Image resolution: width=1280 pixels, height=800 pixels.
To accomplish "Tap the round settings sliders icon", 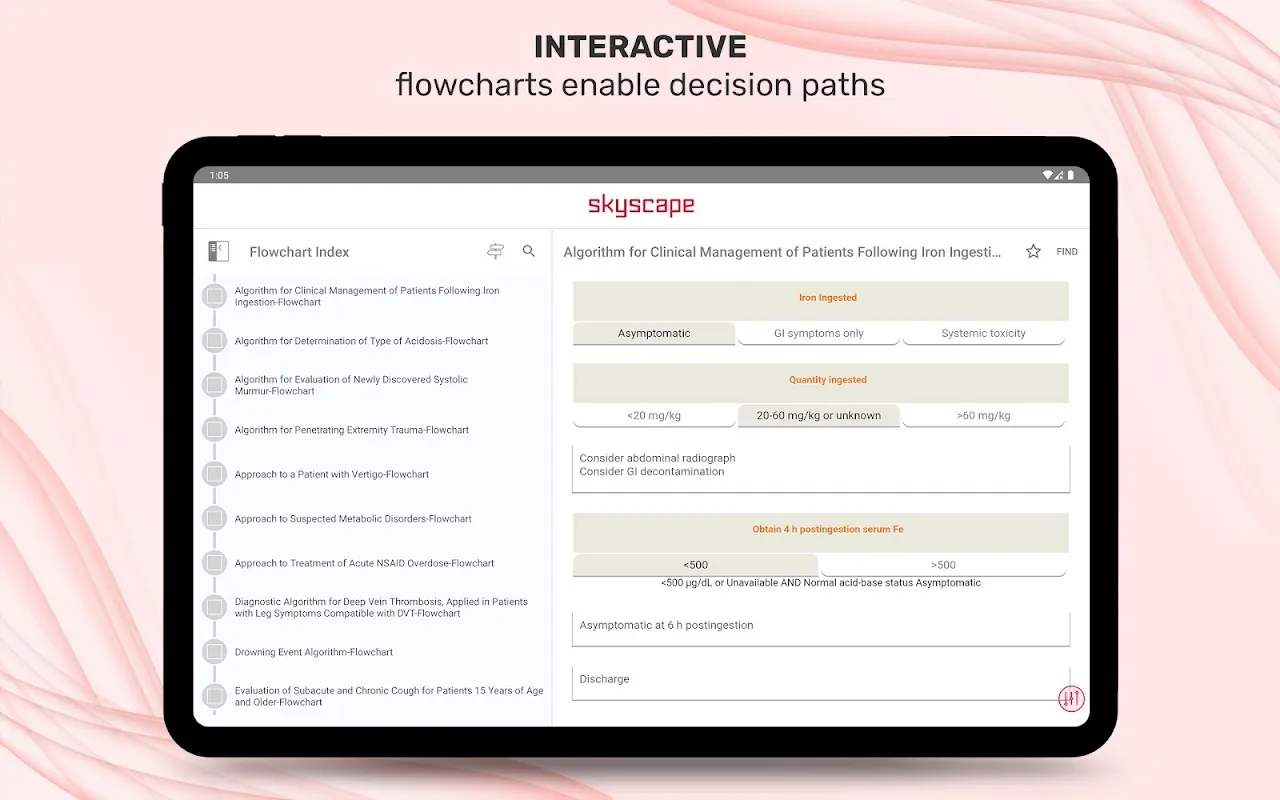I will click(x=1071, y=699).
